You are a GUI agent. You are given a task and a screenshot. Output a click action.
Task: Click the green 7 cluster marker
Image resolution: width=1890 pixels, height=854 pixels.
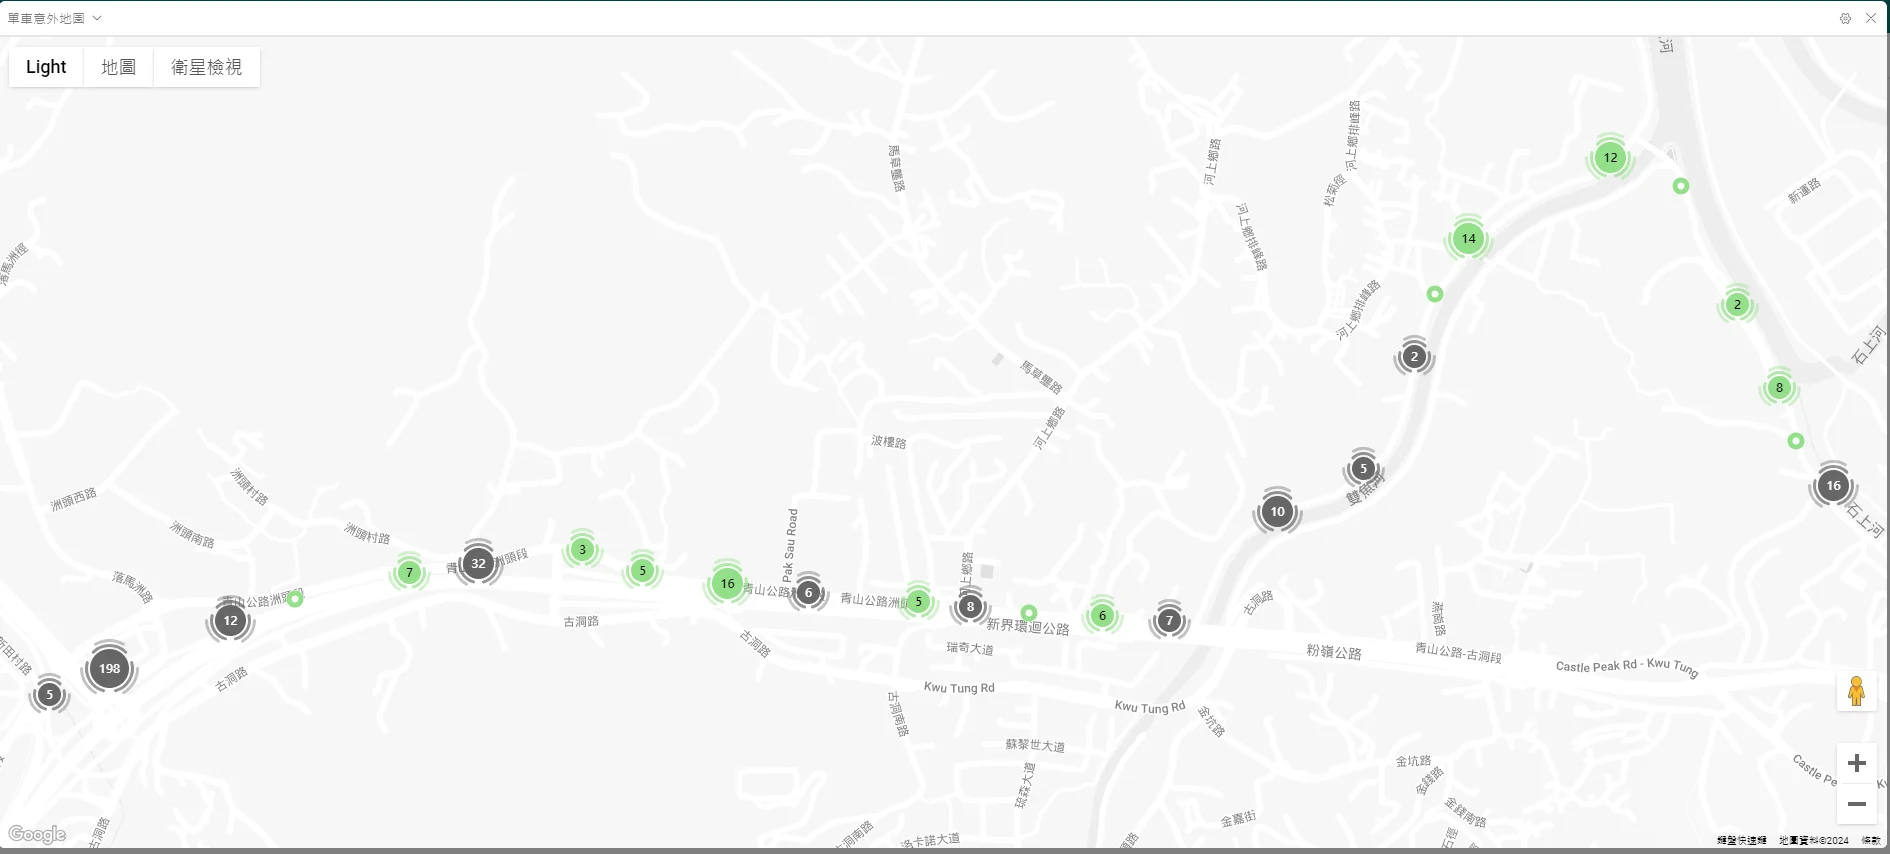point(409,573)
